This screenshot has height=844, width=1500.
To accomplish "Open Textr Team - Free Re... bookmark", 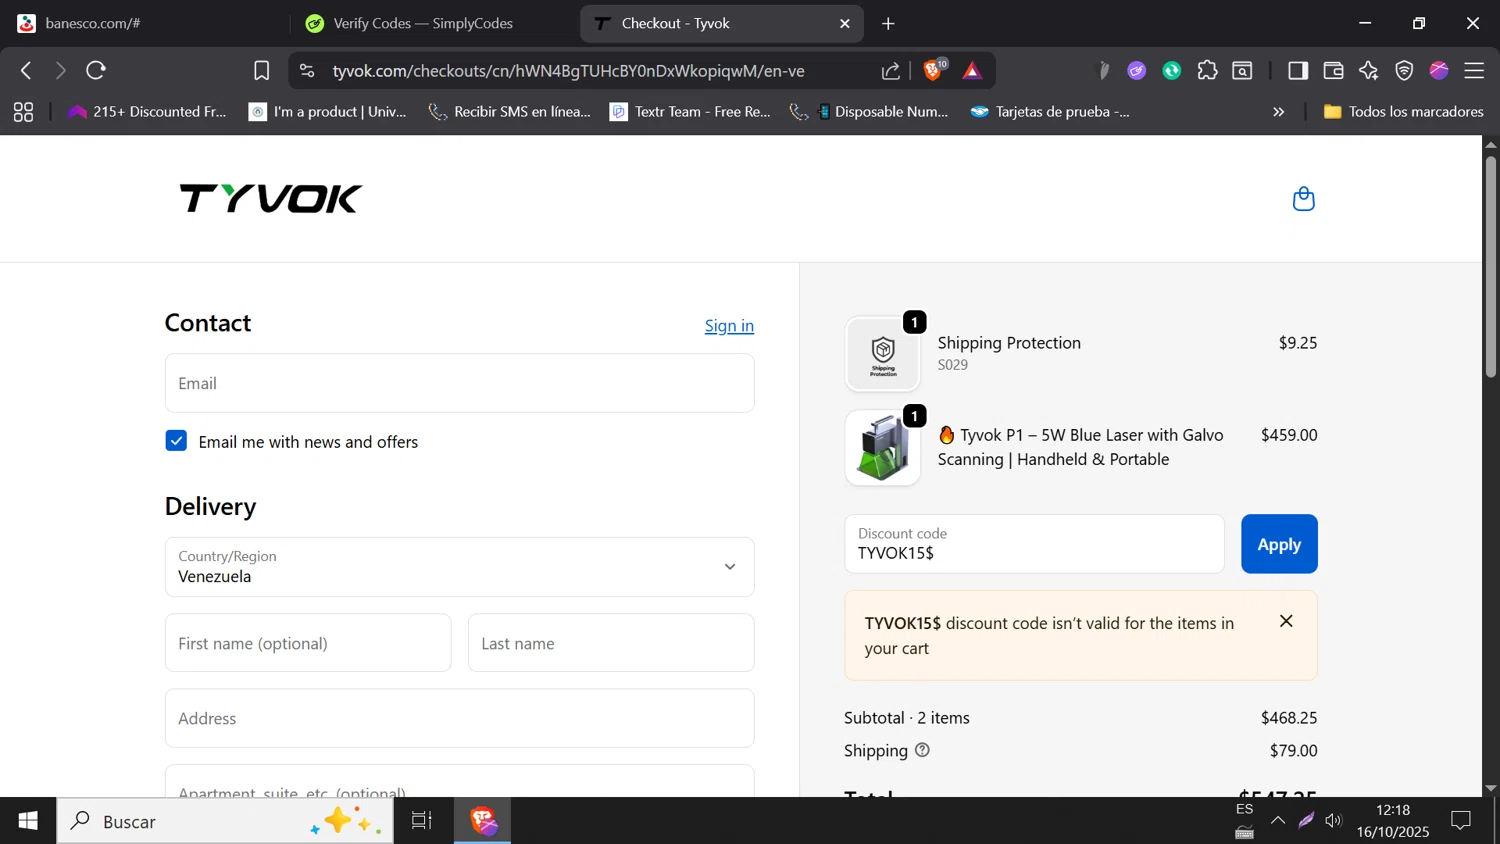I will (690, 112).
